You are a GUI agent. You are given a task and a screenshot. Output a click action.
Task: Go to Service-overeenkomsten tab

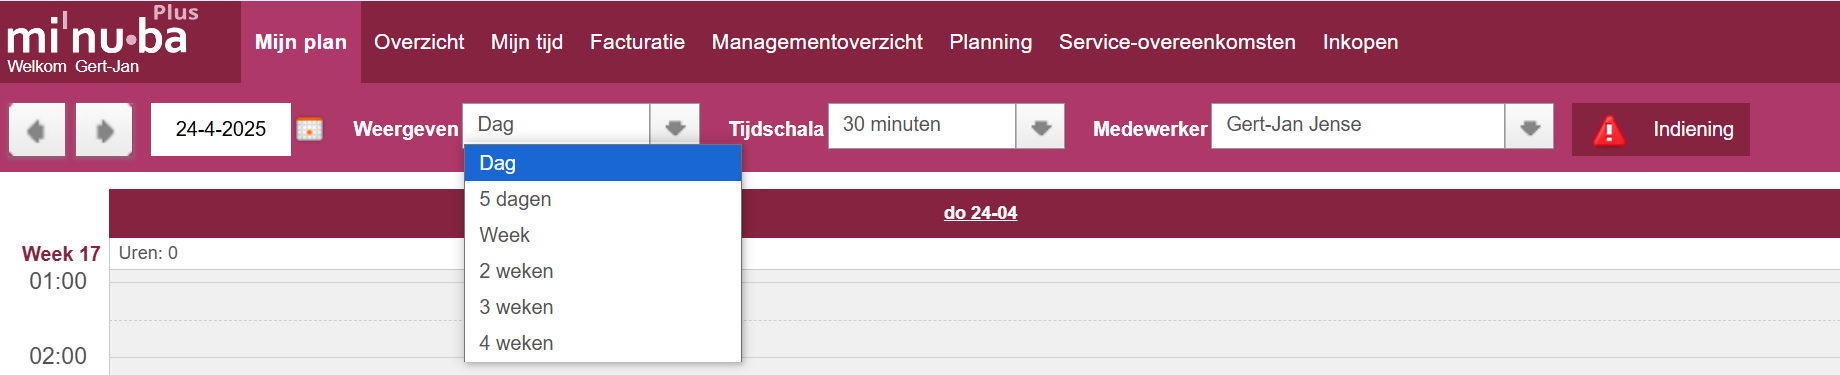tap(1177, 42)
